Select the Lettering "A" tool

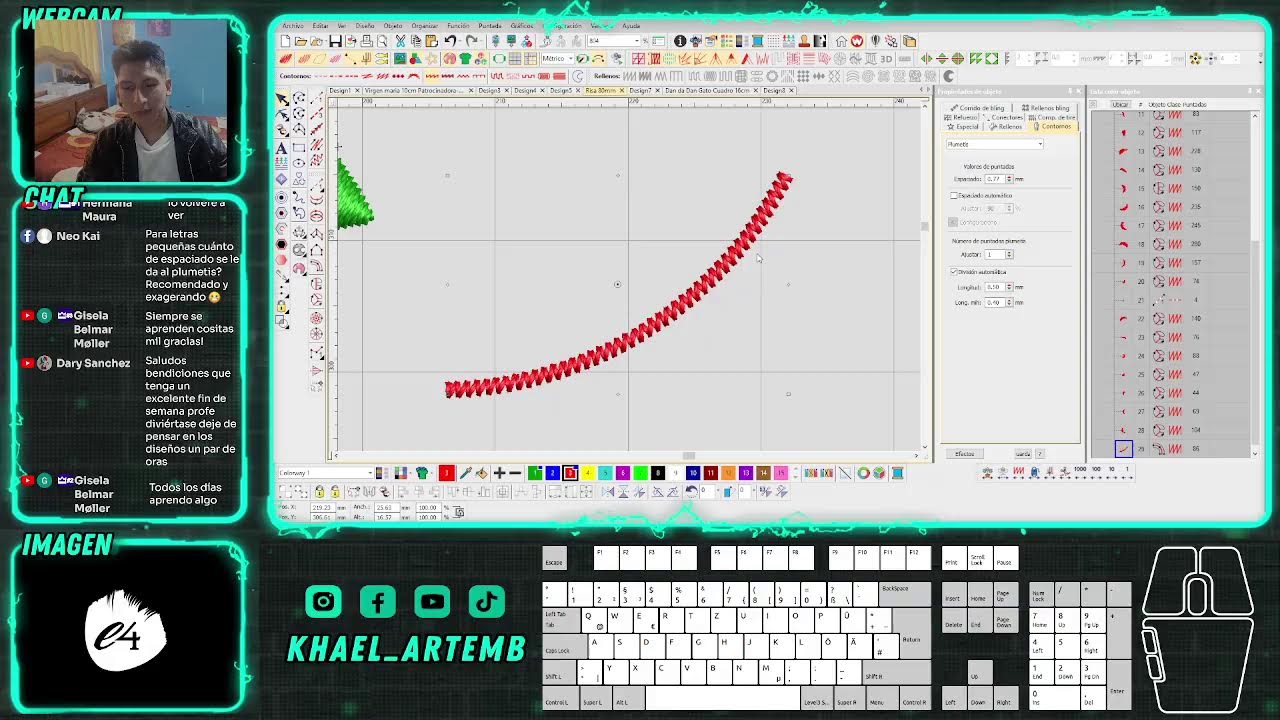(283, 148)
